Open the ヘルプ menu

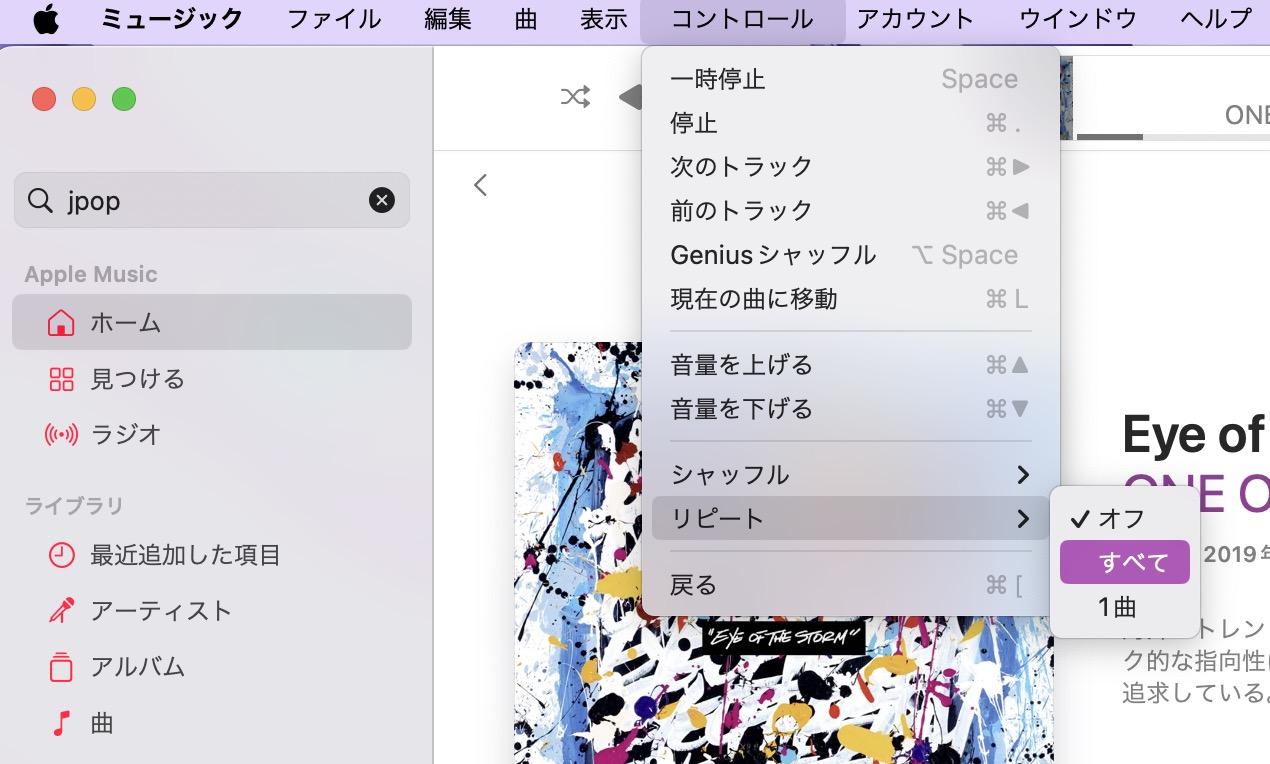coord(1216,19)
